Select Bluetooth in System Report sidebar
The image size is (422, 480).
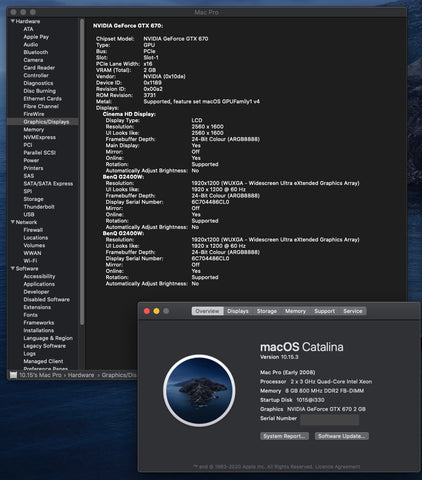click(x=36, y=52)
